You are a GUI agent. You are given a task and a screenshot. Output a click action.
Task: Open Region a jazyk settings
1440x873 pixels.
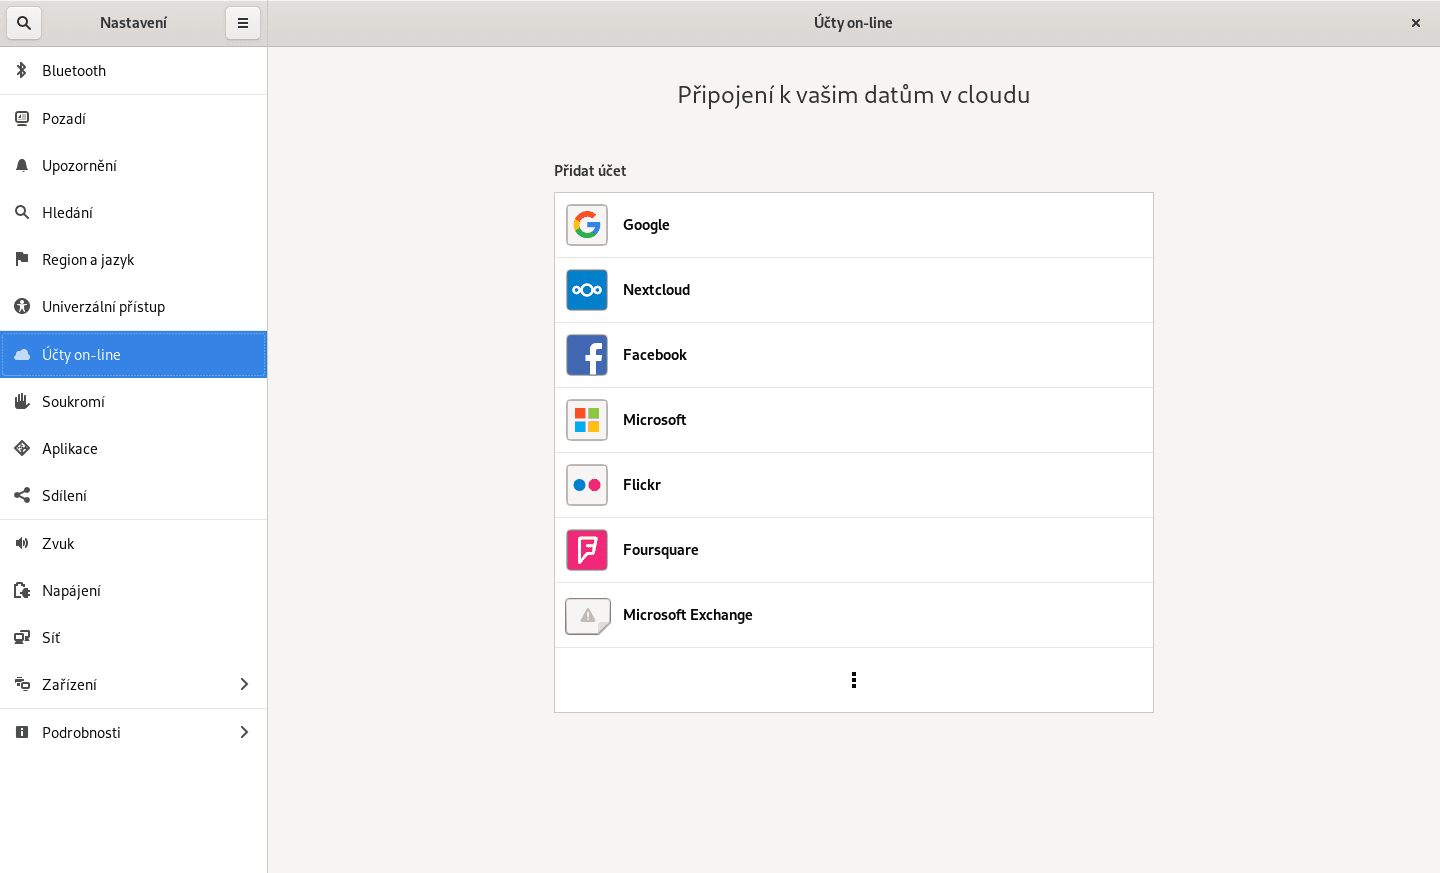click(134, 259)
